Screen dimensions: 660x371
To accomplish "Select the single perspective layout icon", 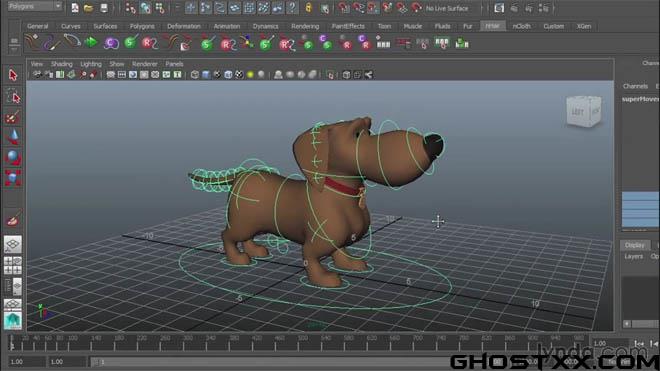I will point(13,244).
